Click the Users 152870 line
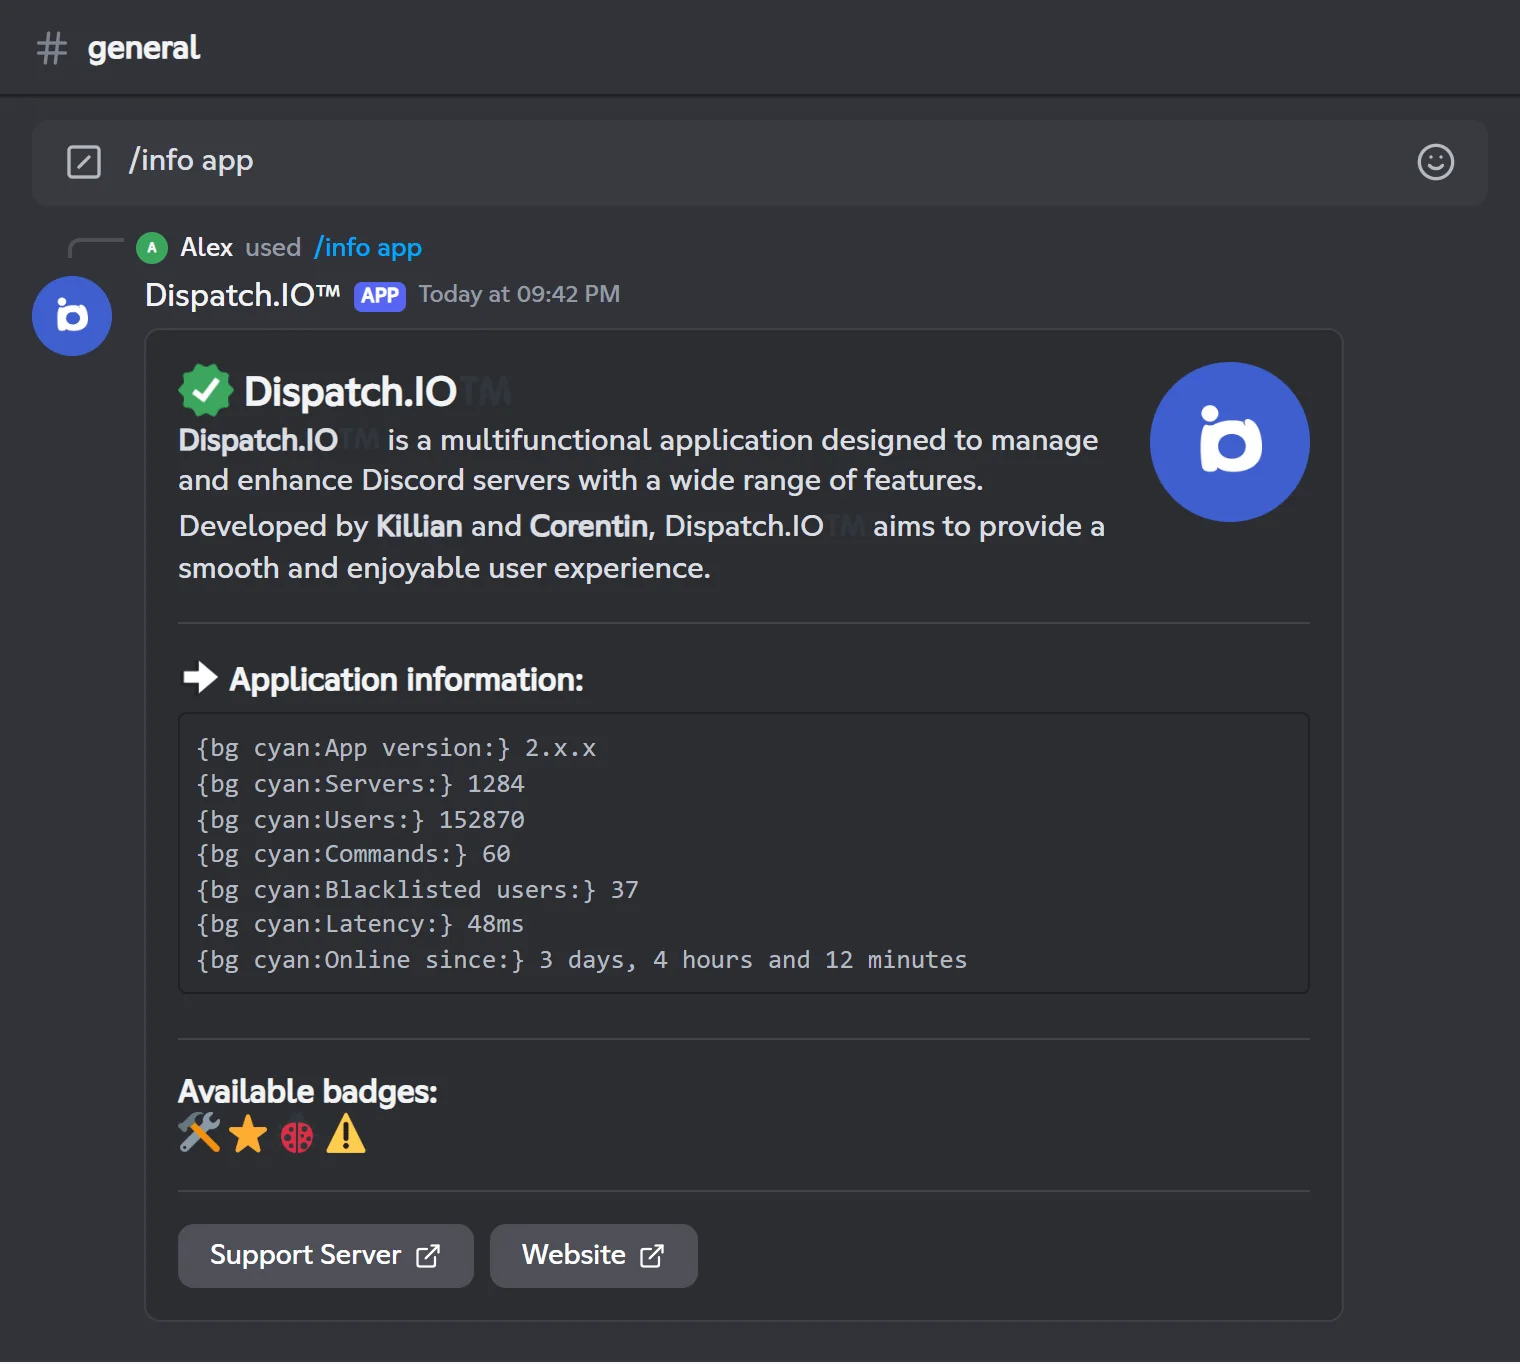The image size is (1520, 1364). coord(360,820)
